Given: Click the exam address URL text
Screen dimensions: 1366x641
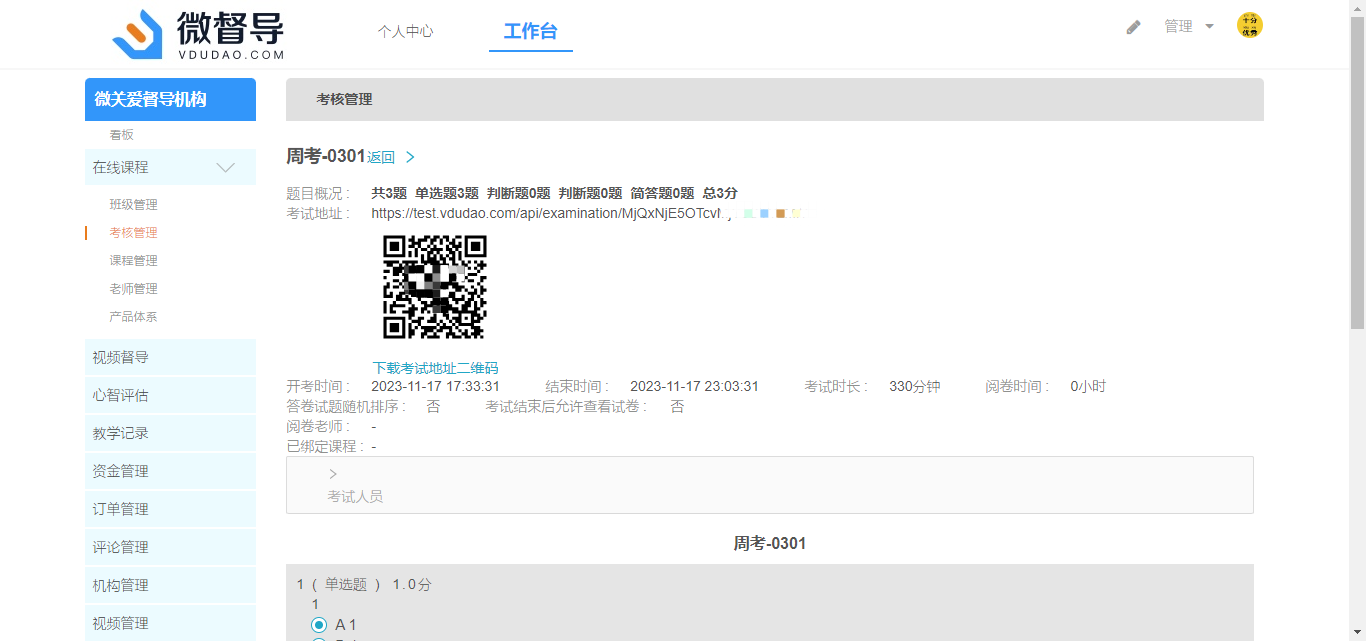Looking at the screenshot, I should point(547,213).
